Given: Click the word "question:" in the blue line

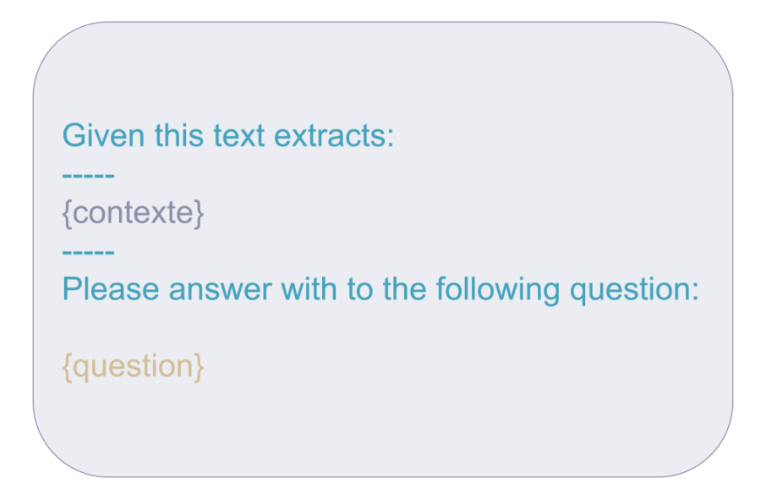Looking at the screenshot, I should point(635,290).
